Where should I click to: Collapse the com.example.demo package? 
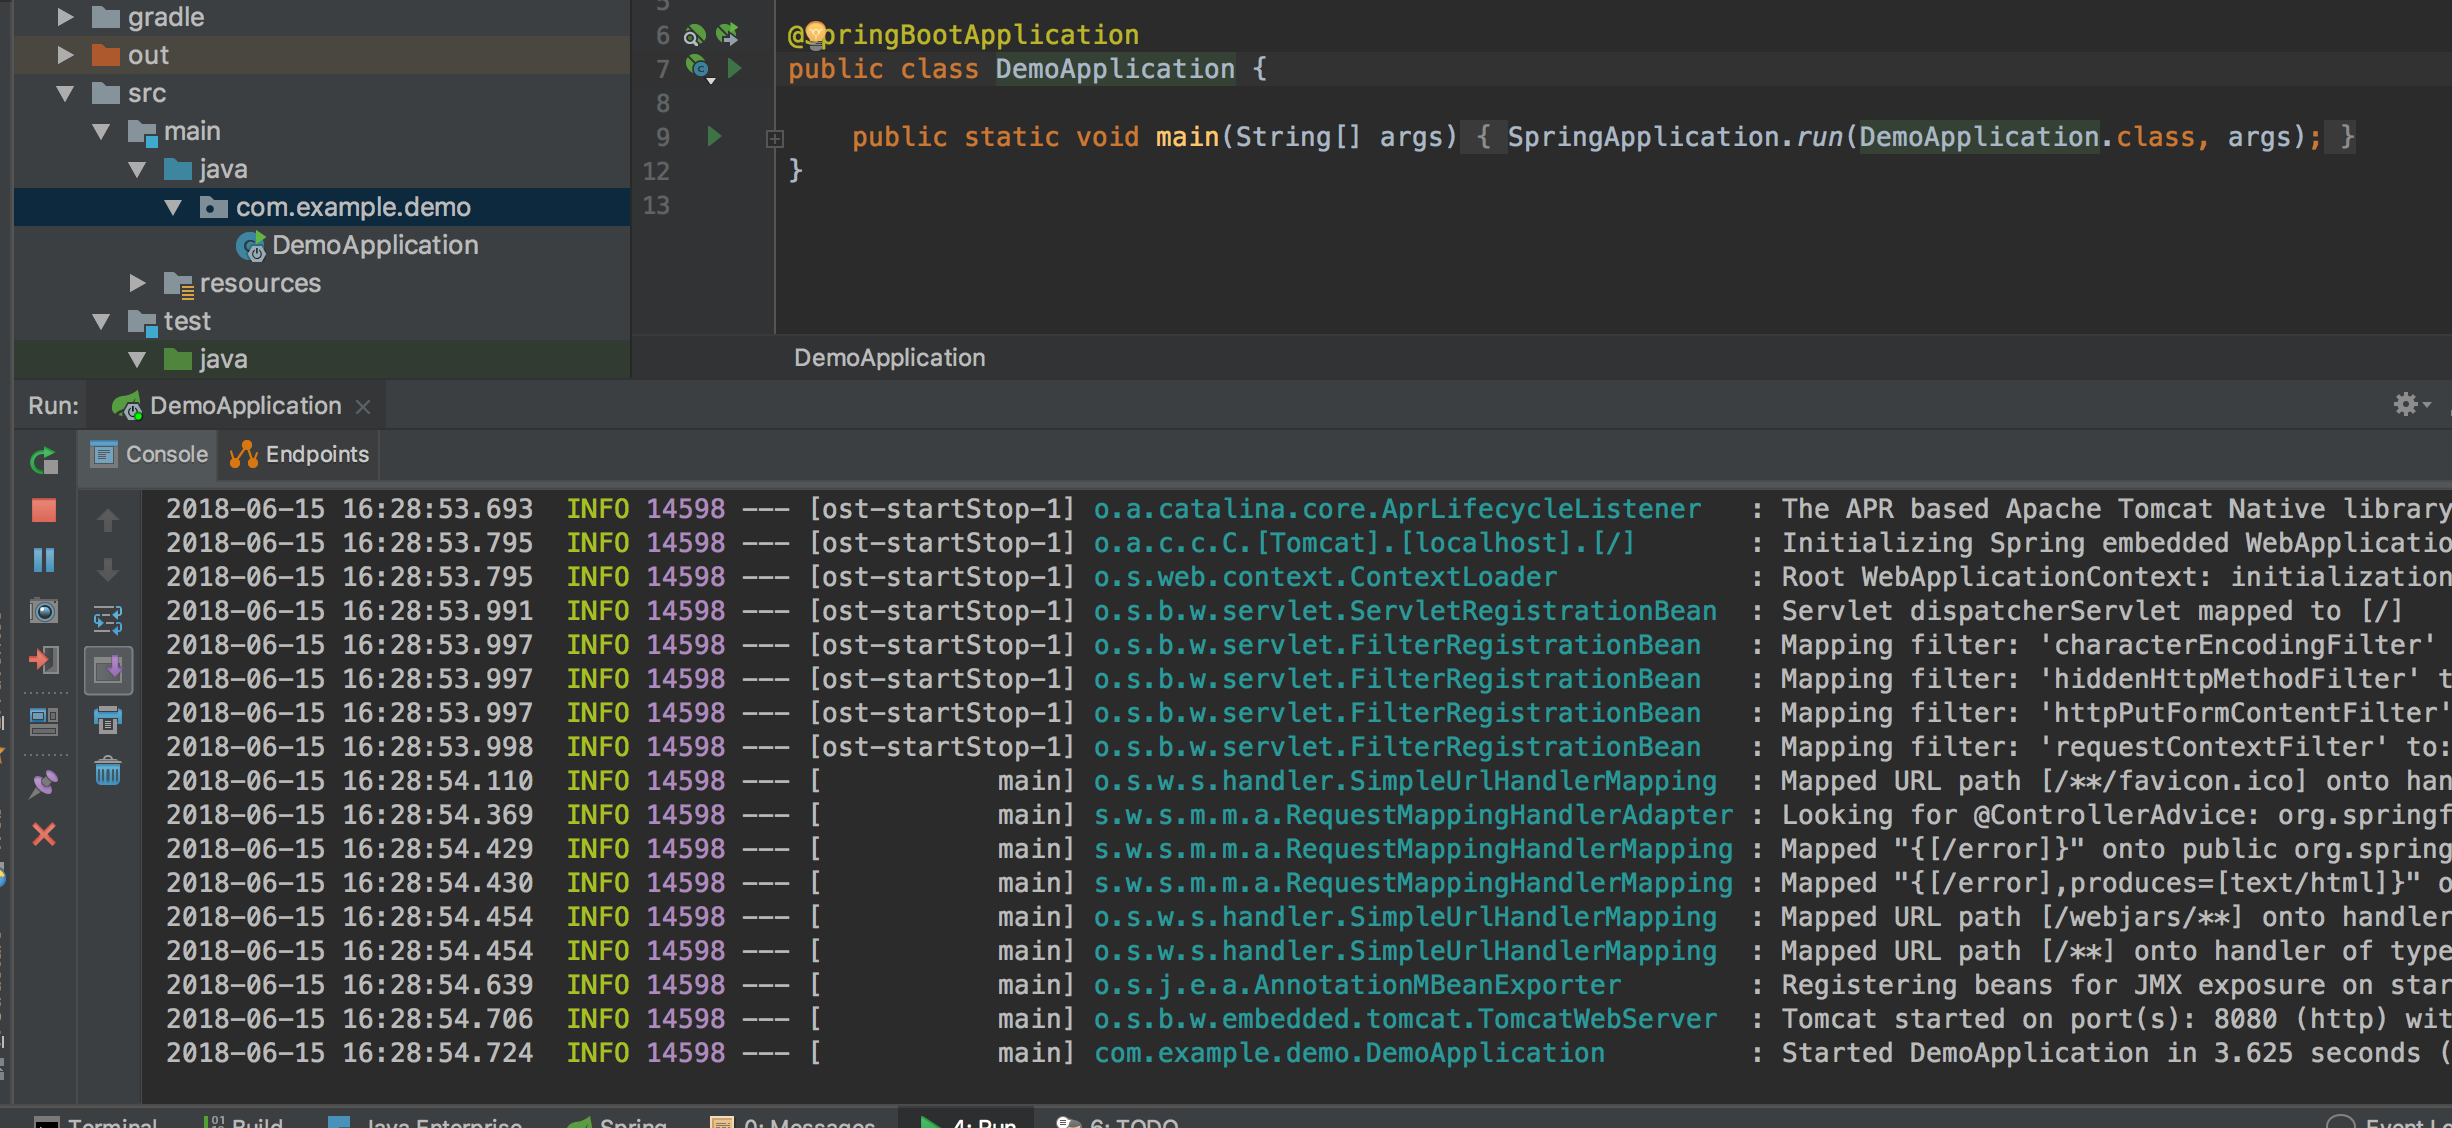(174, 207)
